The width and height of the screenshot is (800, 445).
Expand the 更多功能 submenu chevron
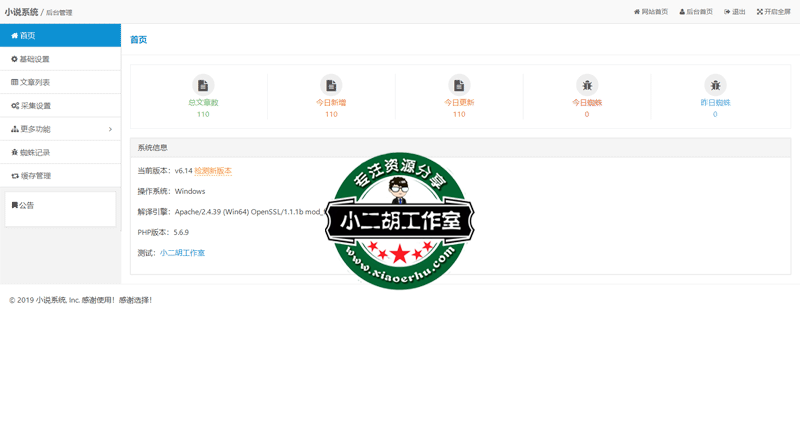(110, 129)
